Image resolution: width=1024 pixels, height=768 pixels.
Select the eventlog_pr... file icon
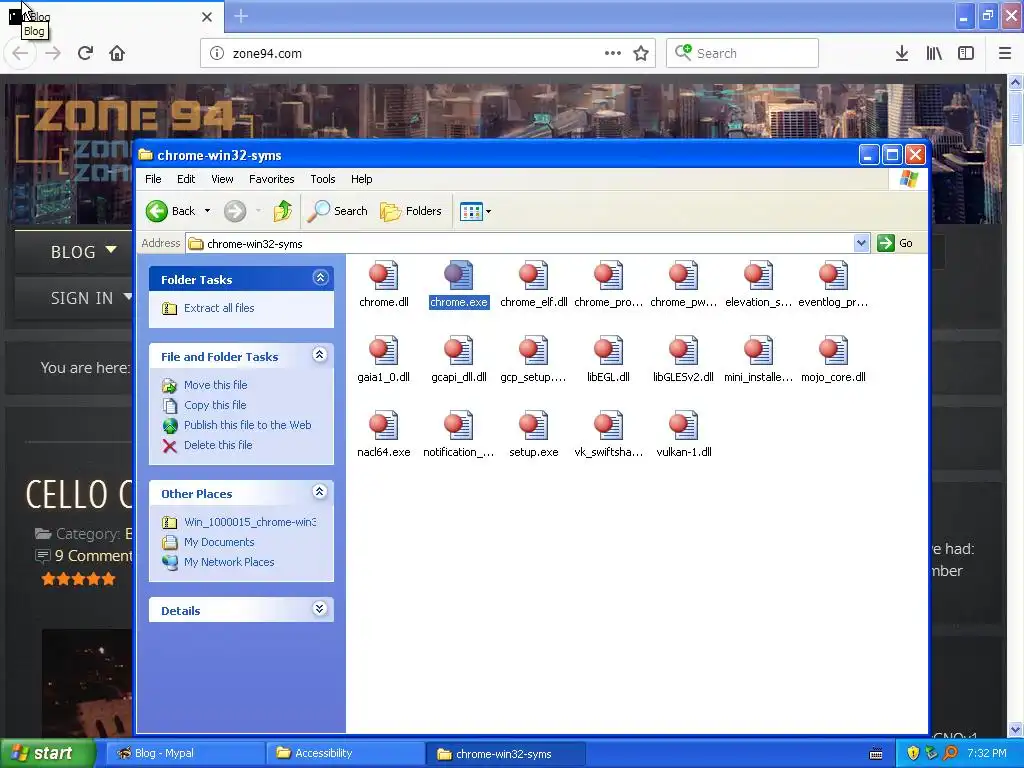[833, 275]
